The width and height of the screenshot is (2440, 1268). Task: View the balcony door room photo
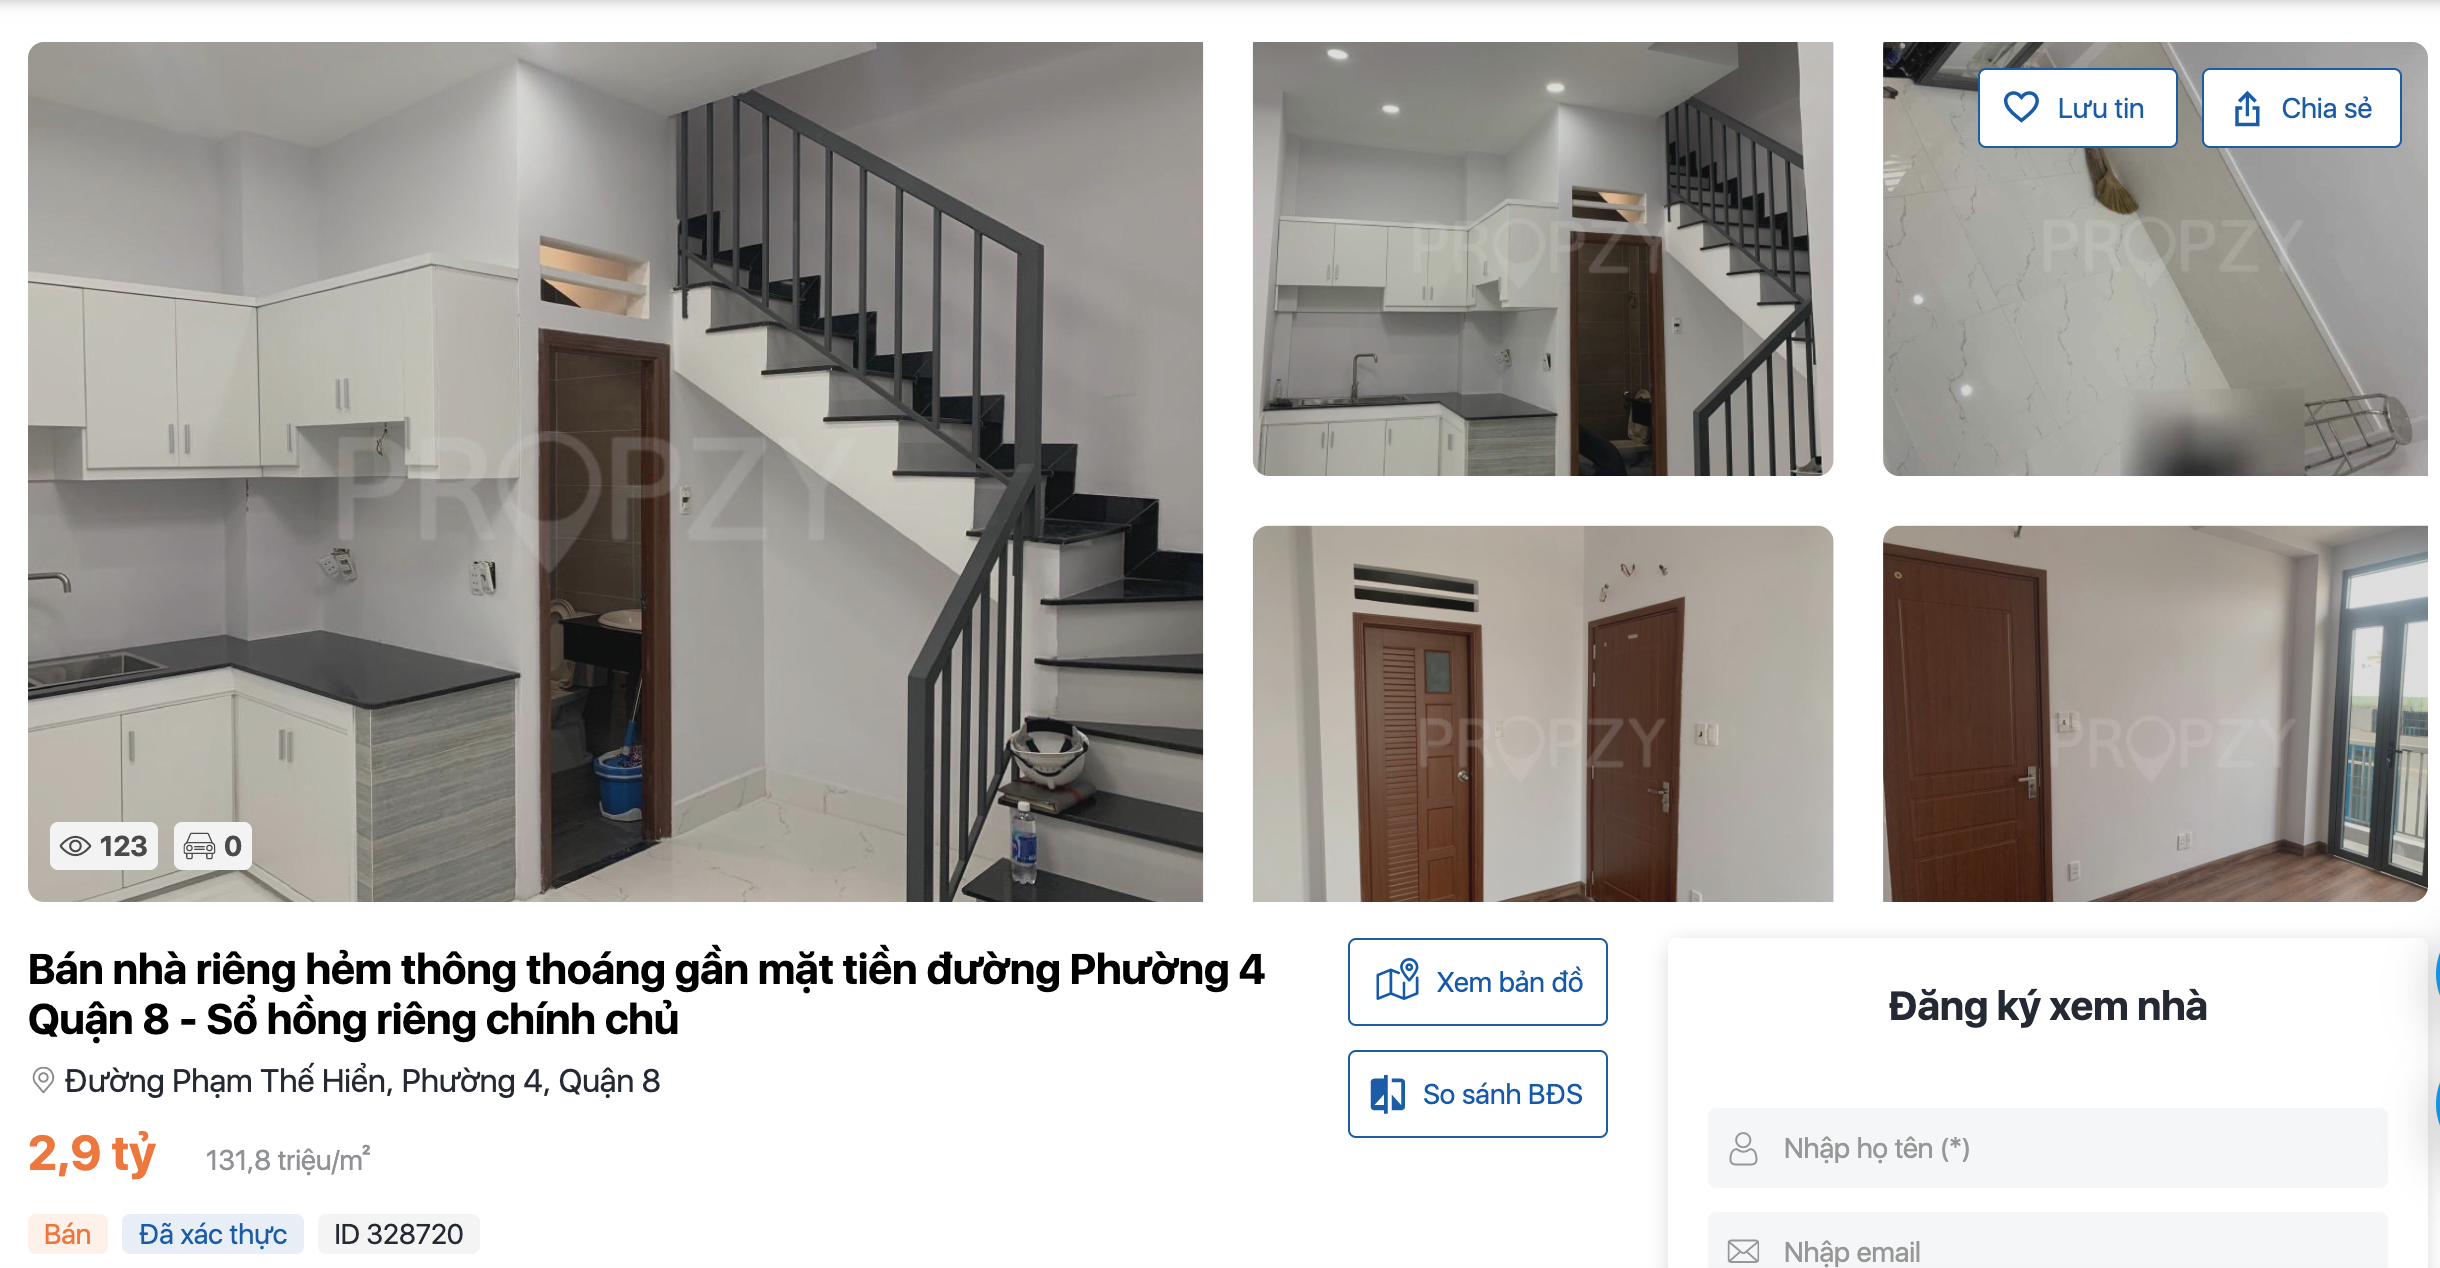[x=2155, y=713]
